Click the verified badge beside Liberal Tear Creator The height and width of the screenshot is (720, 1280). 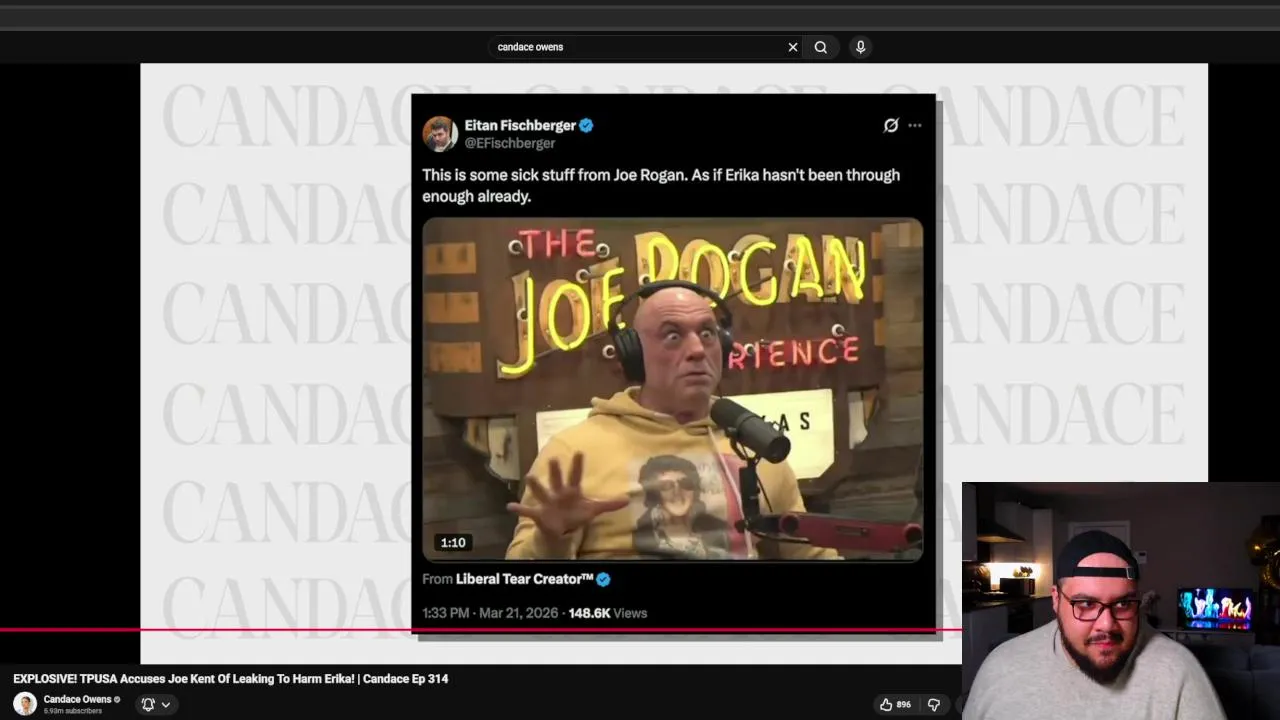coord(603,579)
